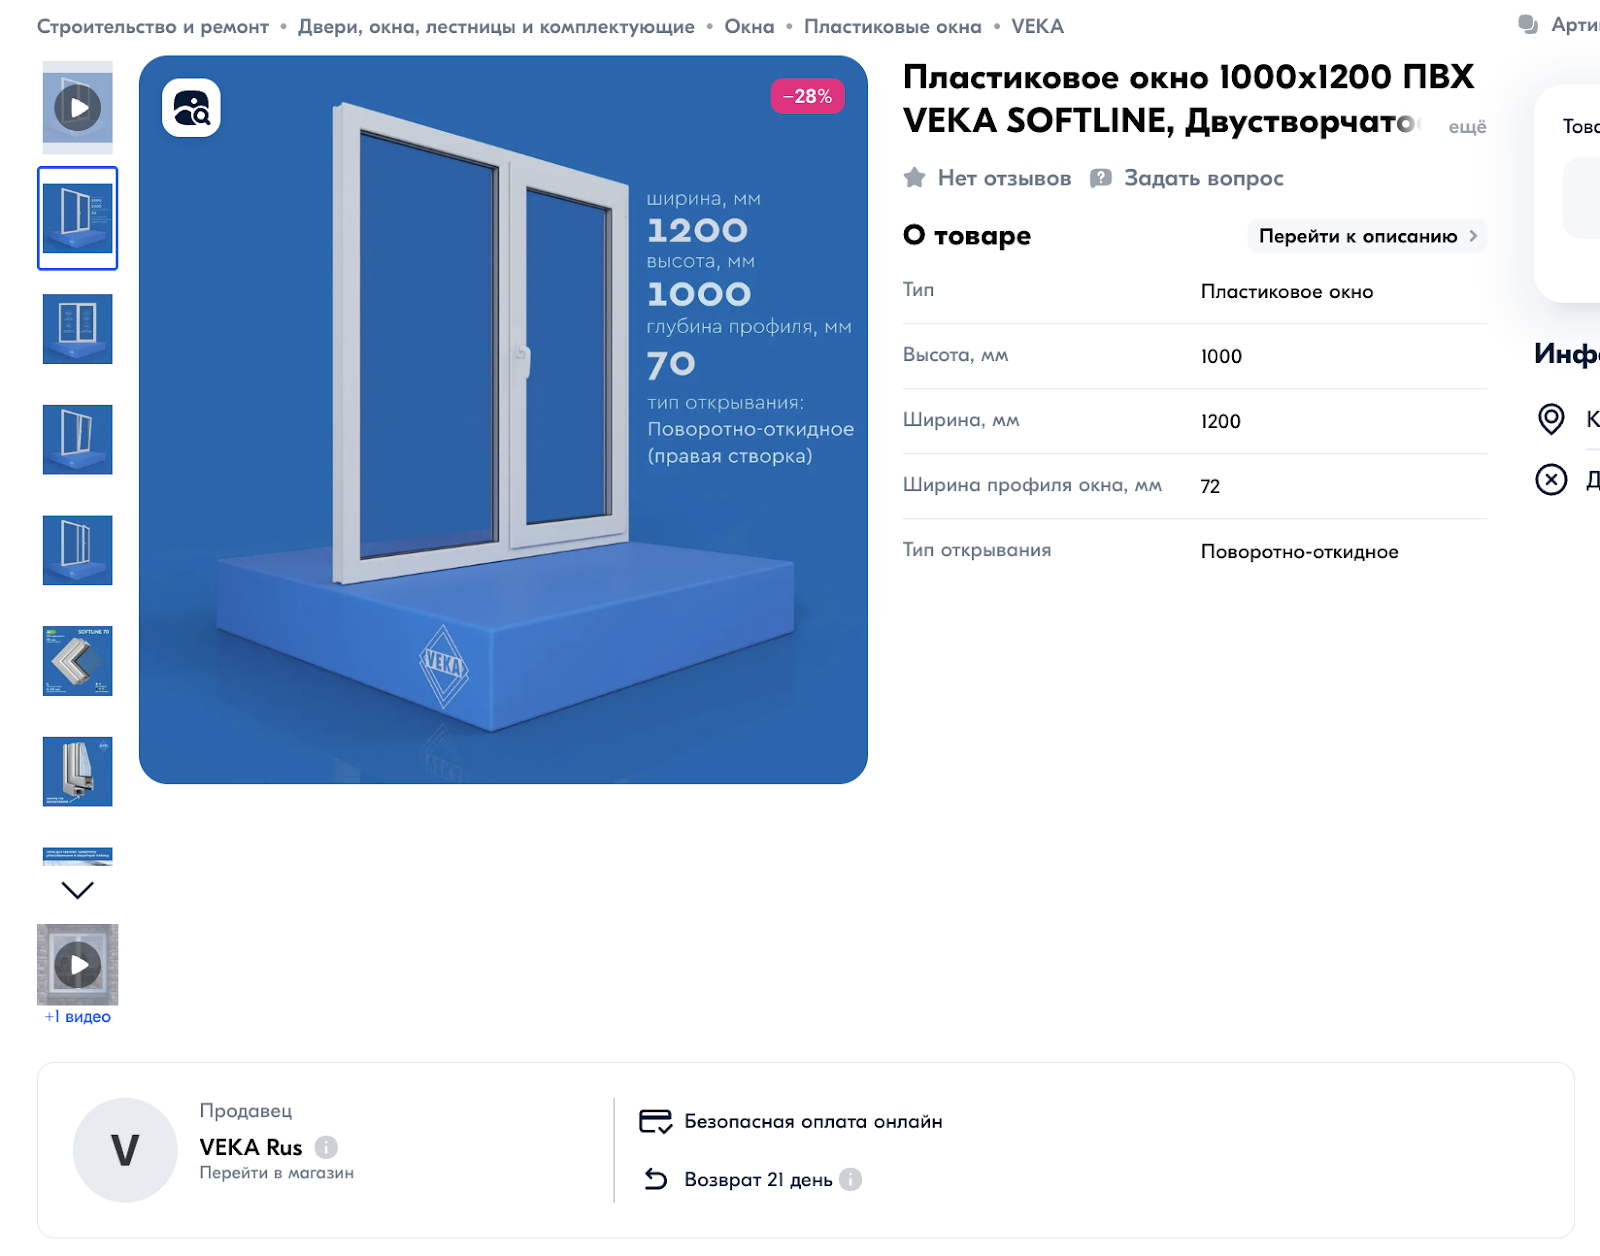Click the info icon next to VEKA Rus
The height and width of the screenshot is (1256, 1600).
[326, 1147]
